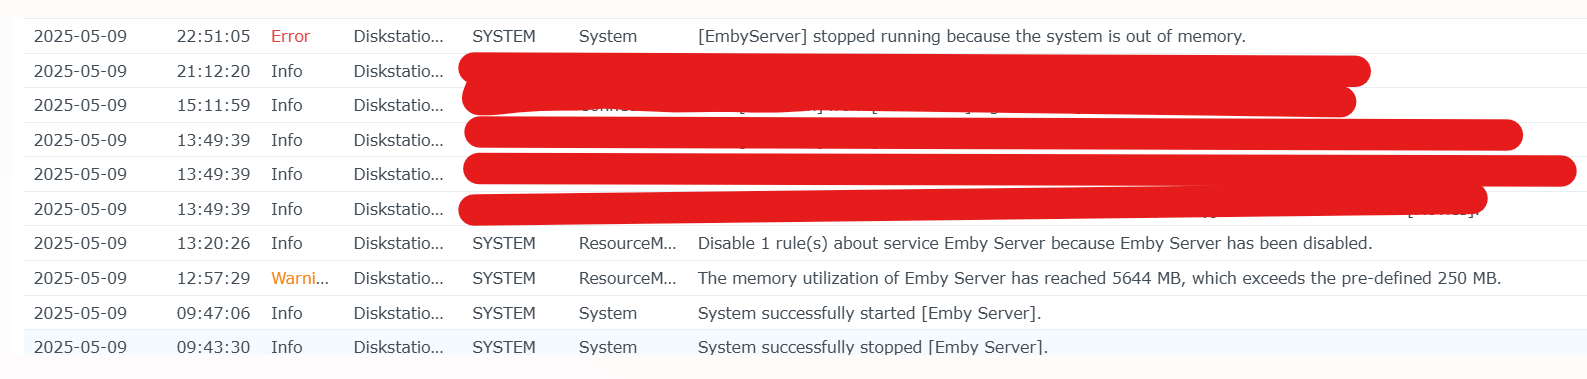Click Diskstatio... host in the 21:12:20 row

(398, 71)
